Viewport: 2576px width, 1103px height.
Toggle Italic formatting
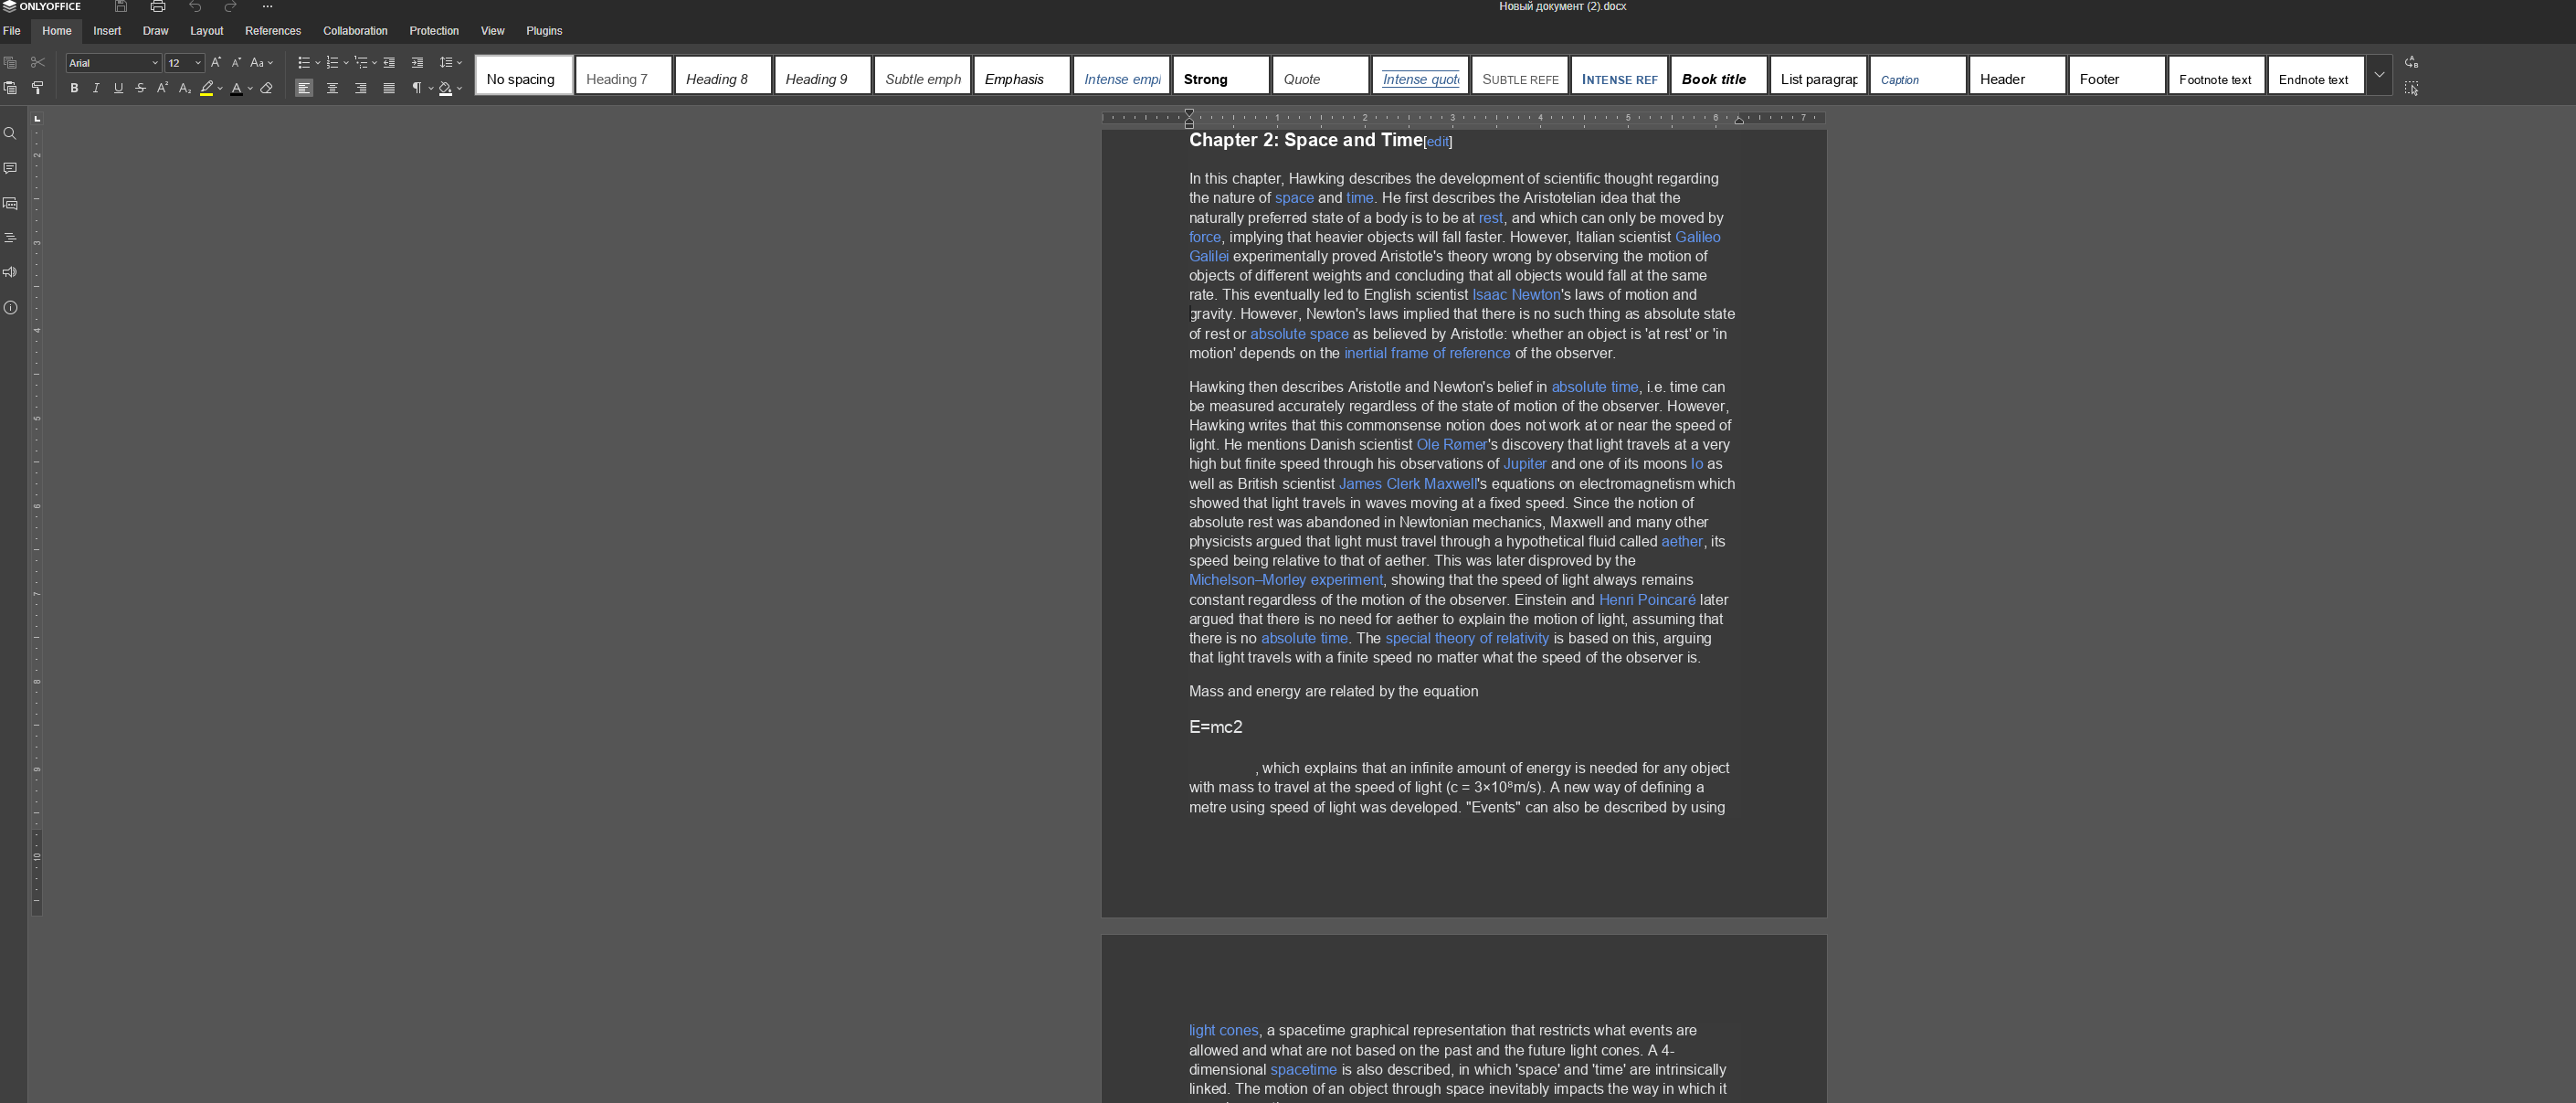point(96,88)
